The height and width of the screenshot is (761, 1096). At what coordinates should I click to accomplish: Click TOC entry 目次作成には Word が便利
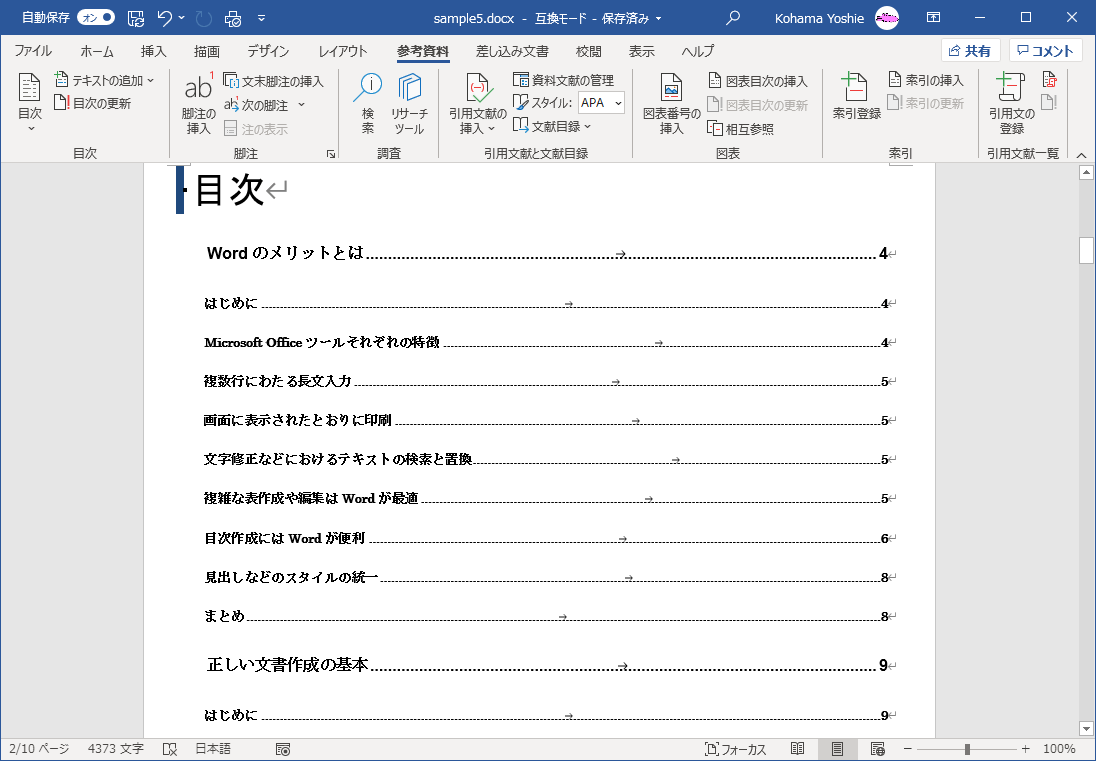284,538
